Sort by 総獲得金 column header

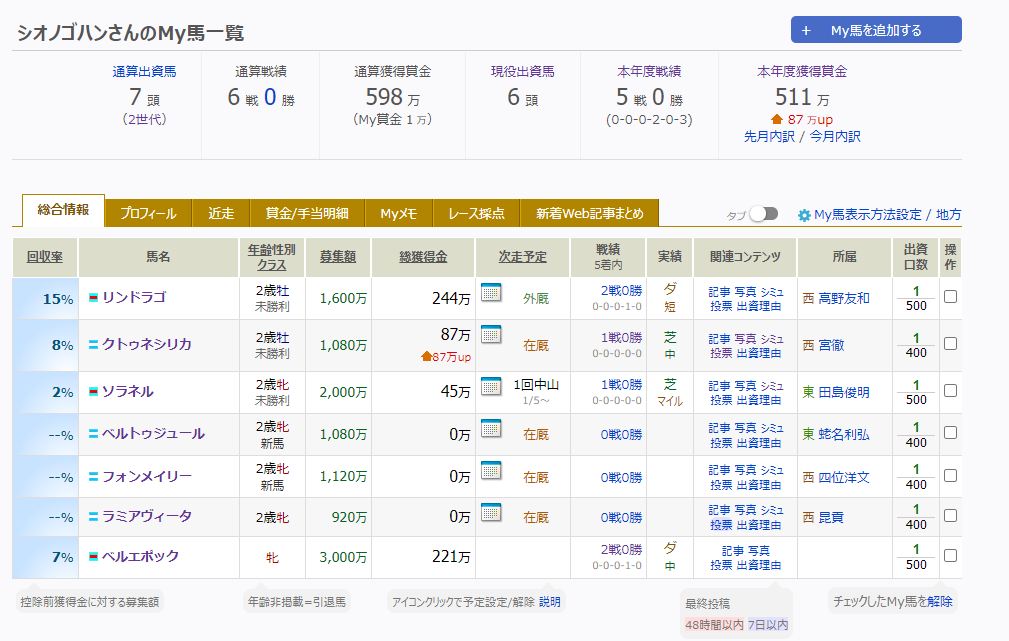click(x=422, y=257)
